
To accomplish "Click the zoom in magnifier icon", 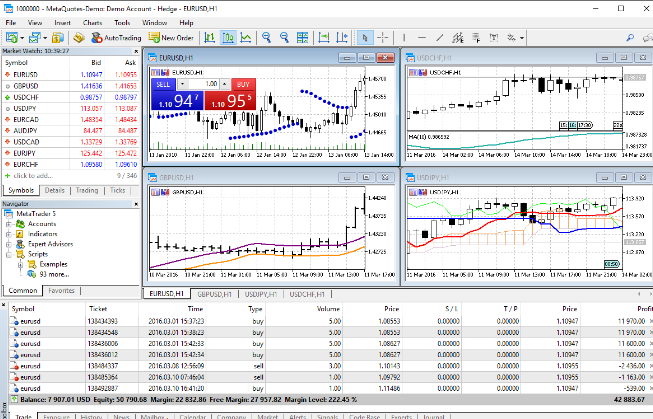I will tap(267, 37).
